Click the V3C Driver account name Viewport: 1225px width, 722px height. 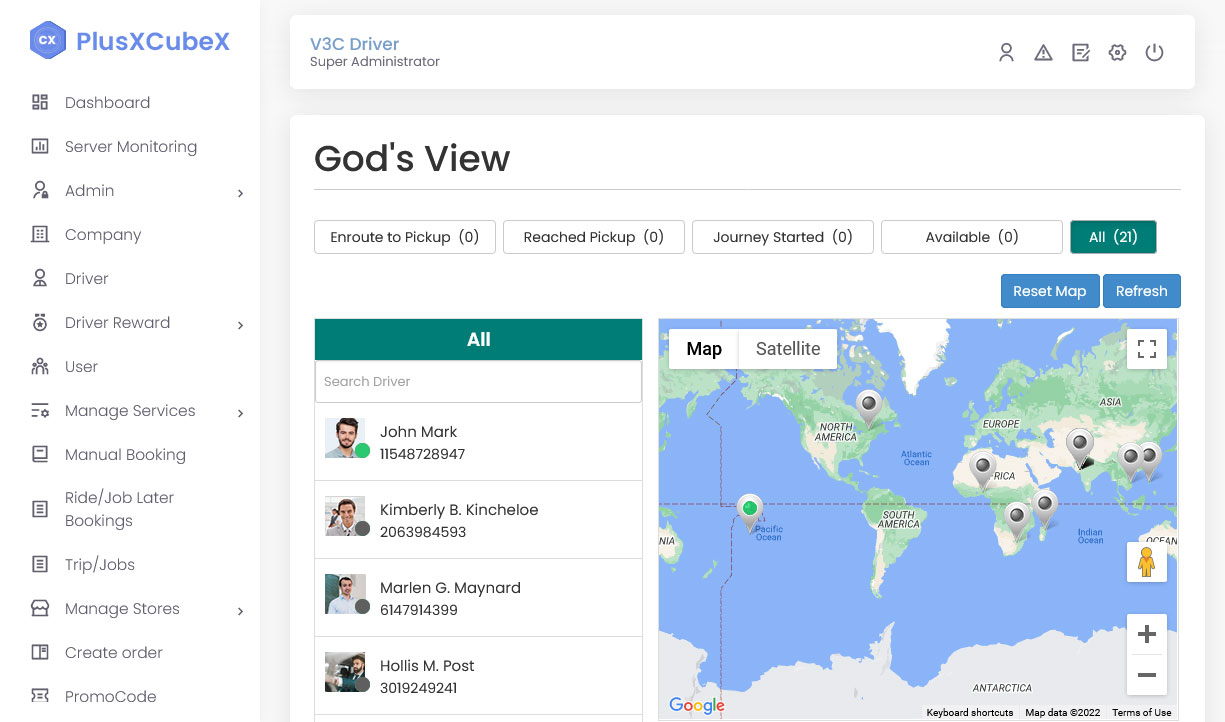click(354, 44)
